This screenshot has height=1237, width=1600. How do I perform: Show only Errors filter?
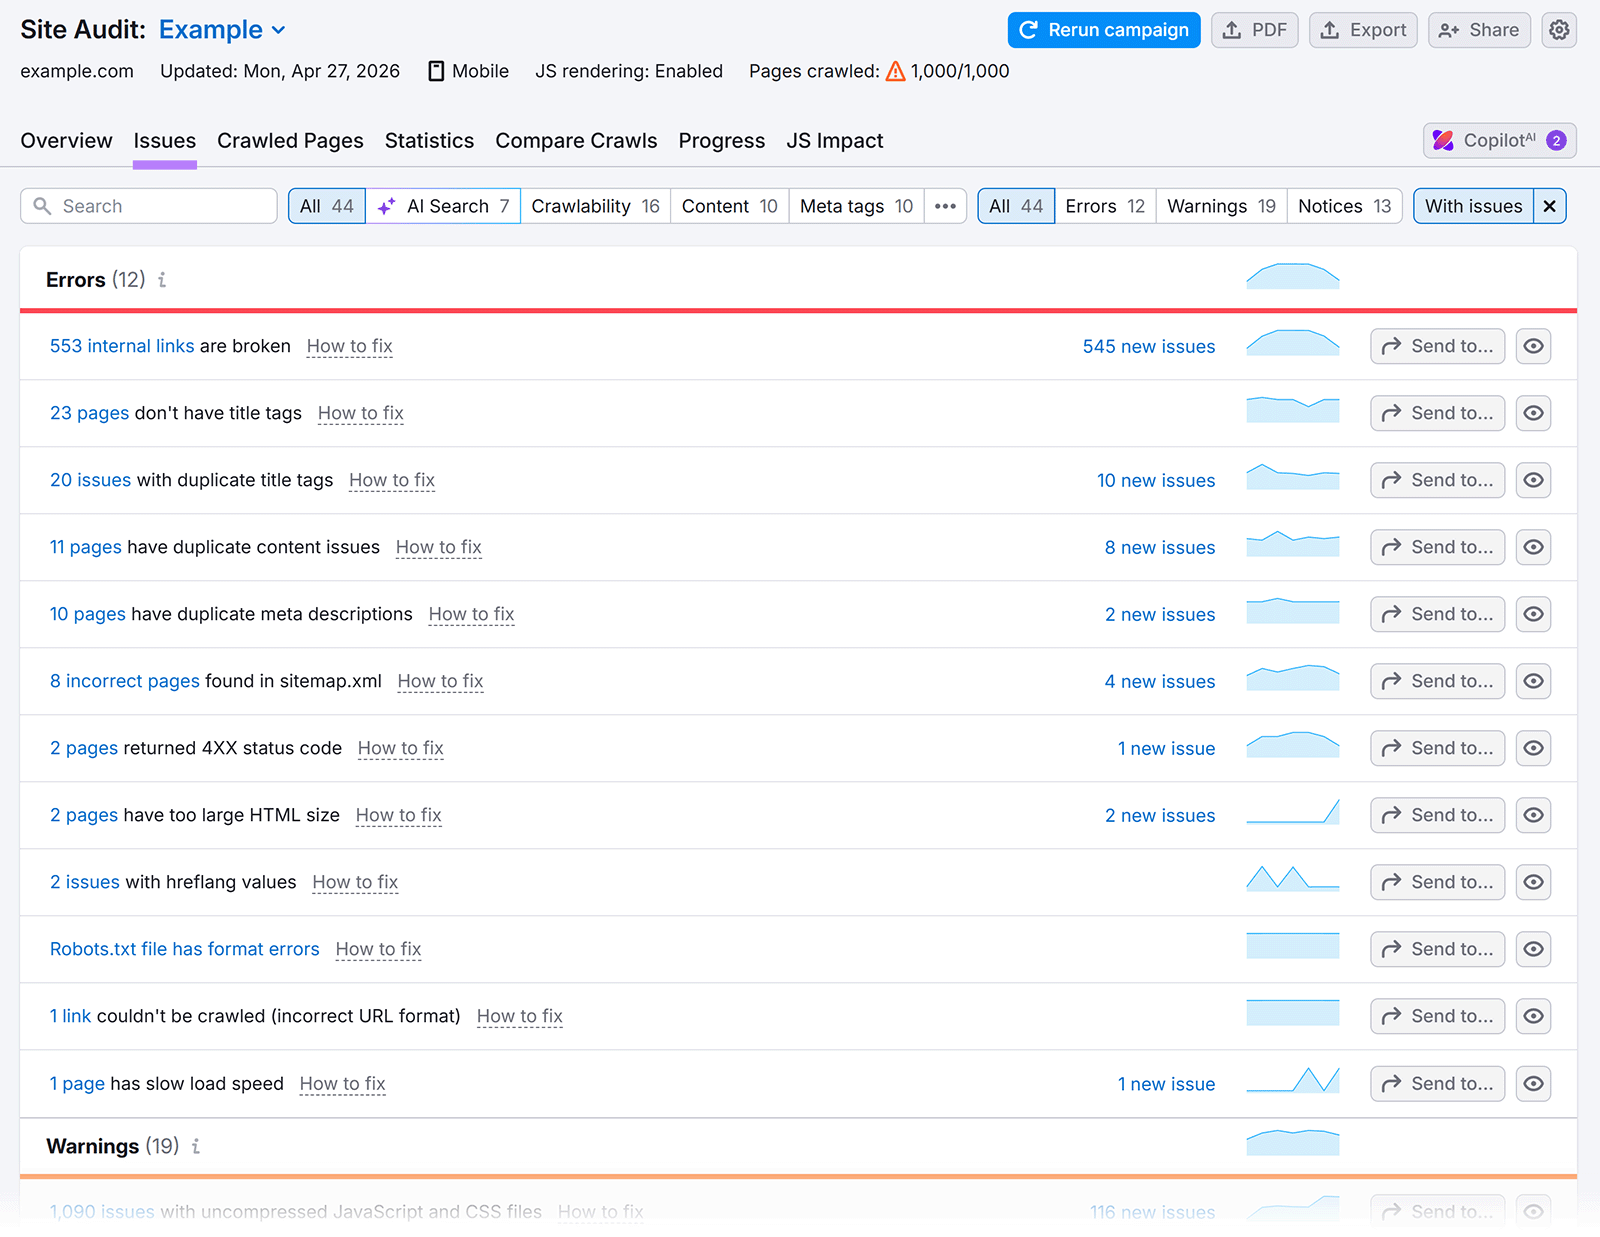[x=1105, y=206]
